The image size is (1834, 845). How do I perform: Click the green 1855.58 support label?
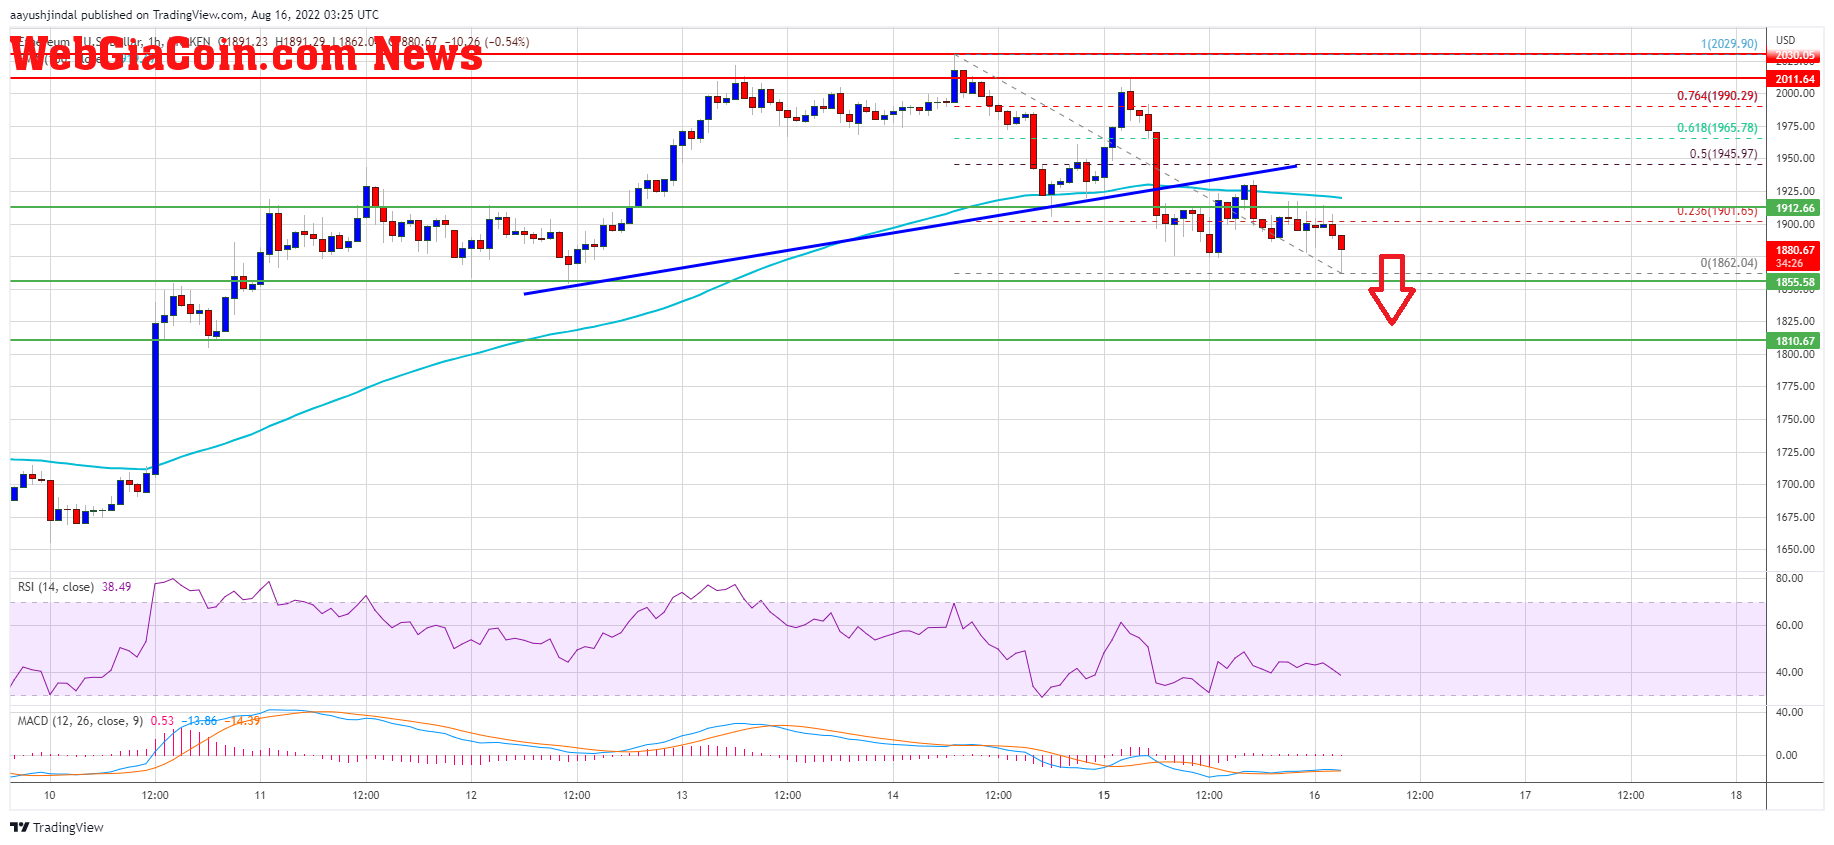tap(1795, 282)
